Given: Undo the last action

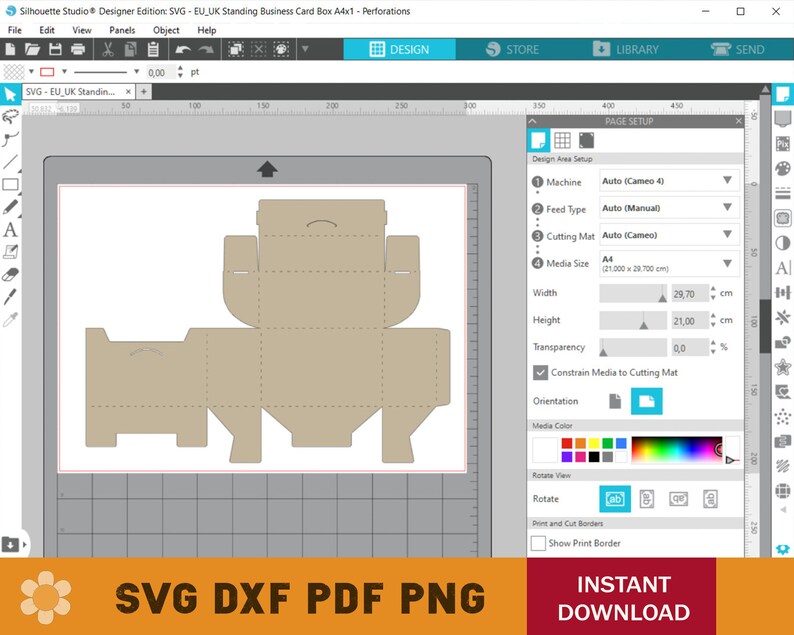Looking at the screenshot, I should point(182,49).
